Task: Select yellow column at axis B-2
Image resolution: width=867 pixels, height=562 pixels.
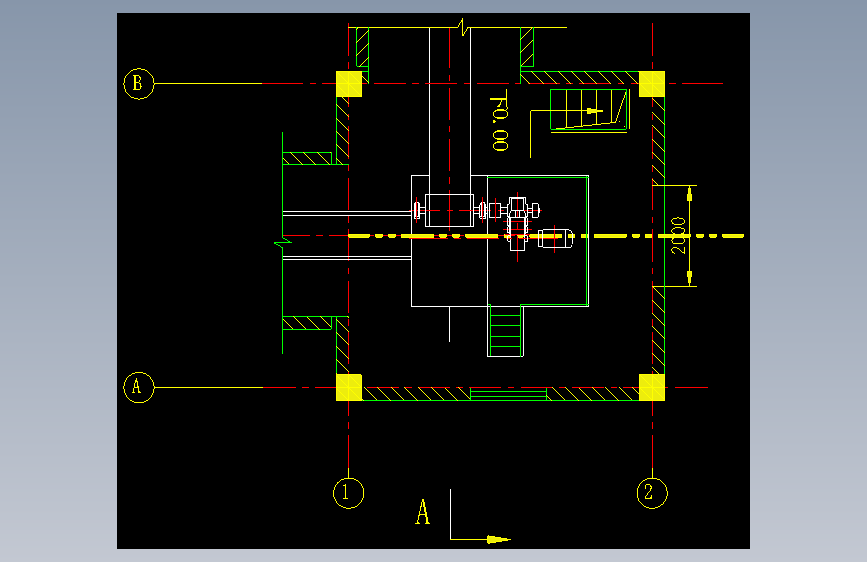Action: (x=652, y=84)
